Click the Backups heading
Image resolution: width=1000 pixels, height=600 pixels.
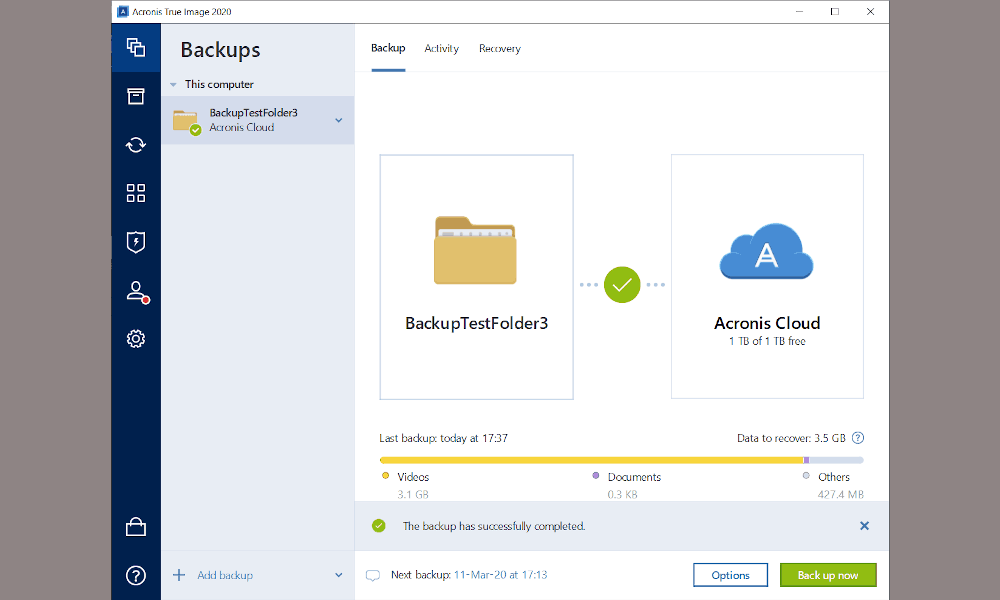click(x=221, y=50)
